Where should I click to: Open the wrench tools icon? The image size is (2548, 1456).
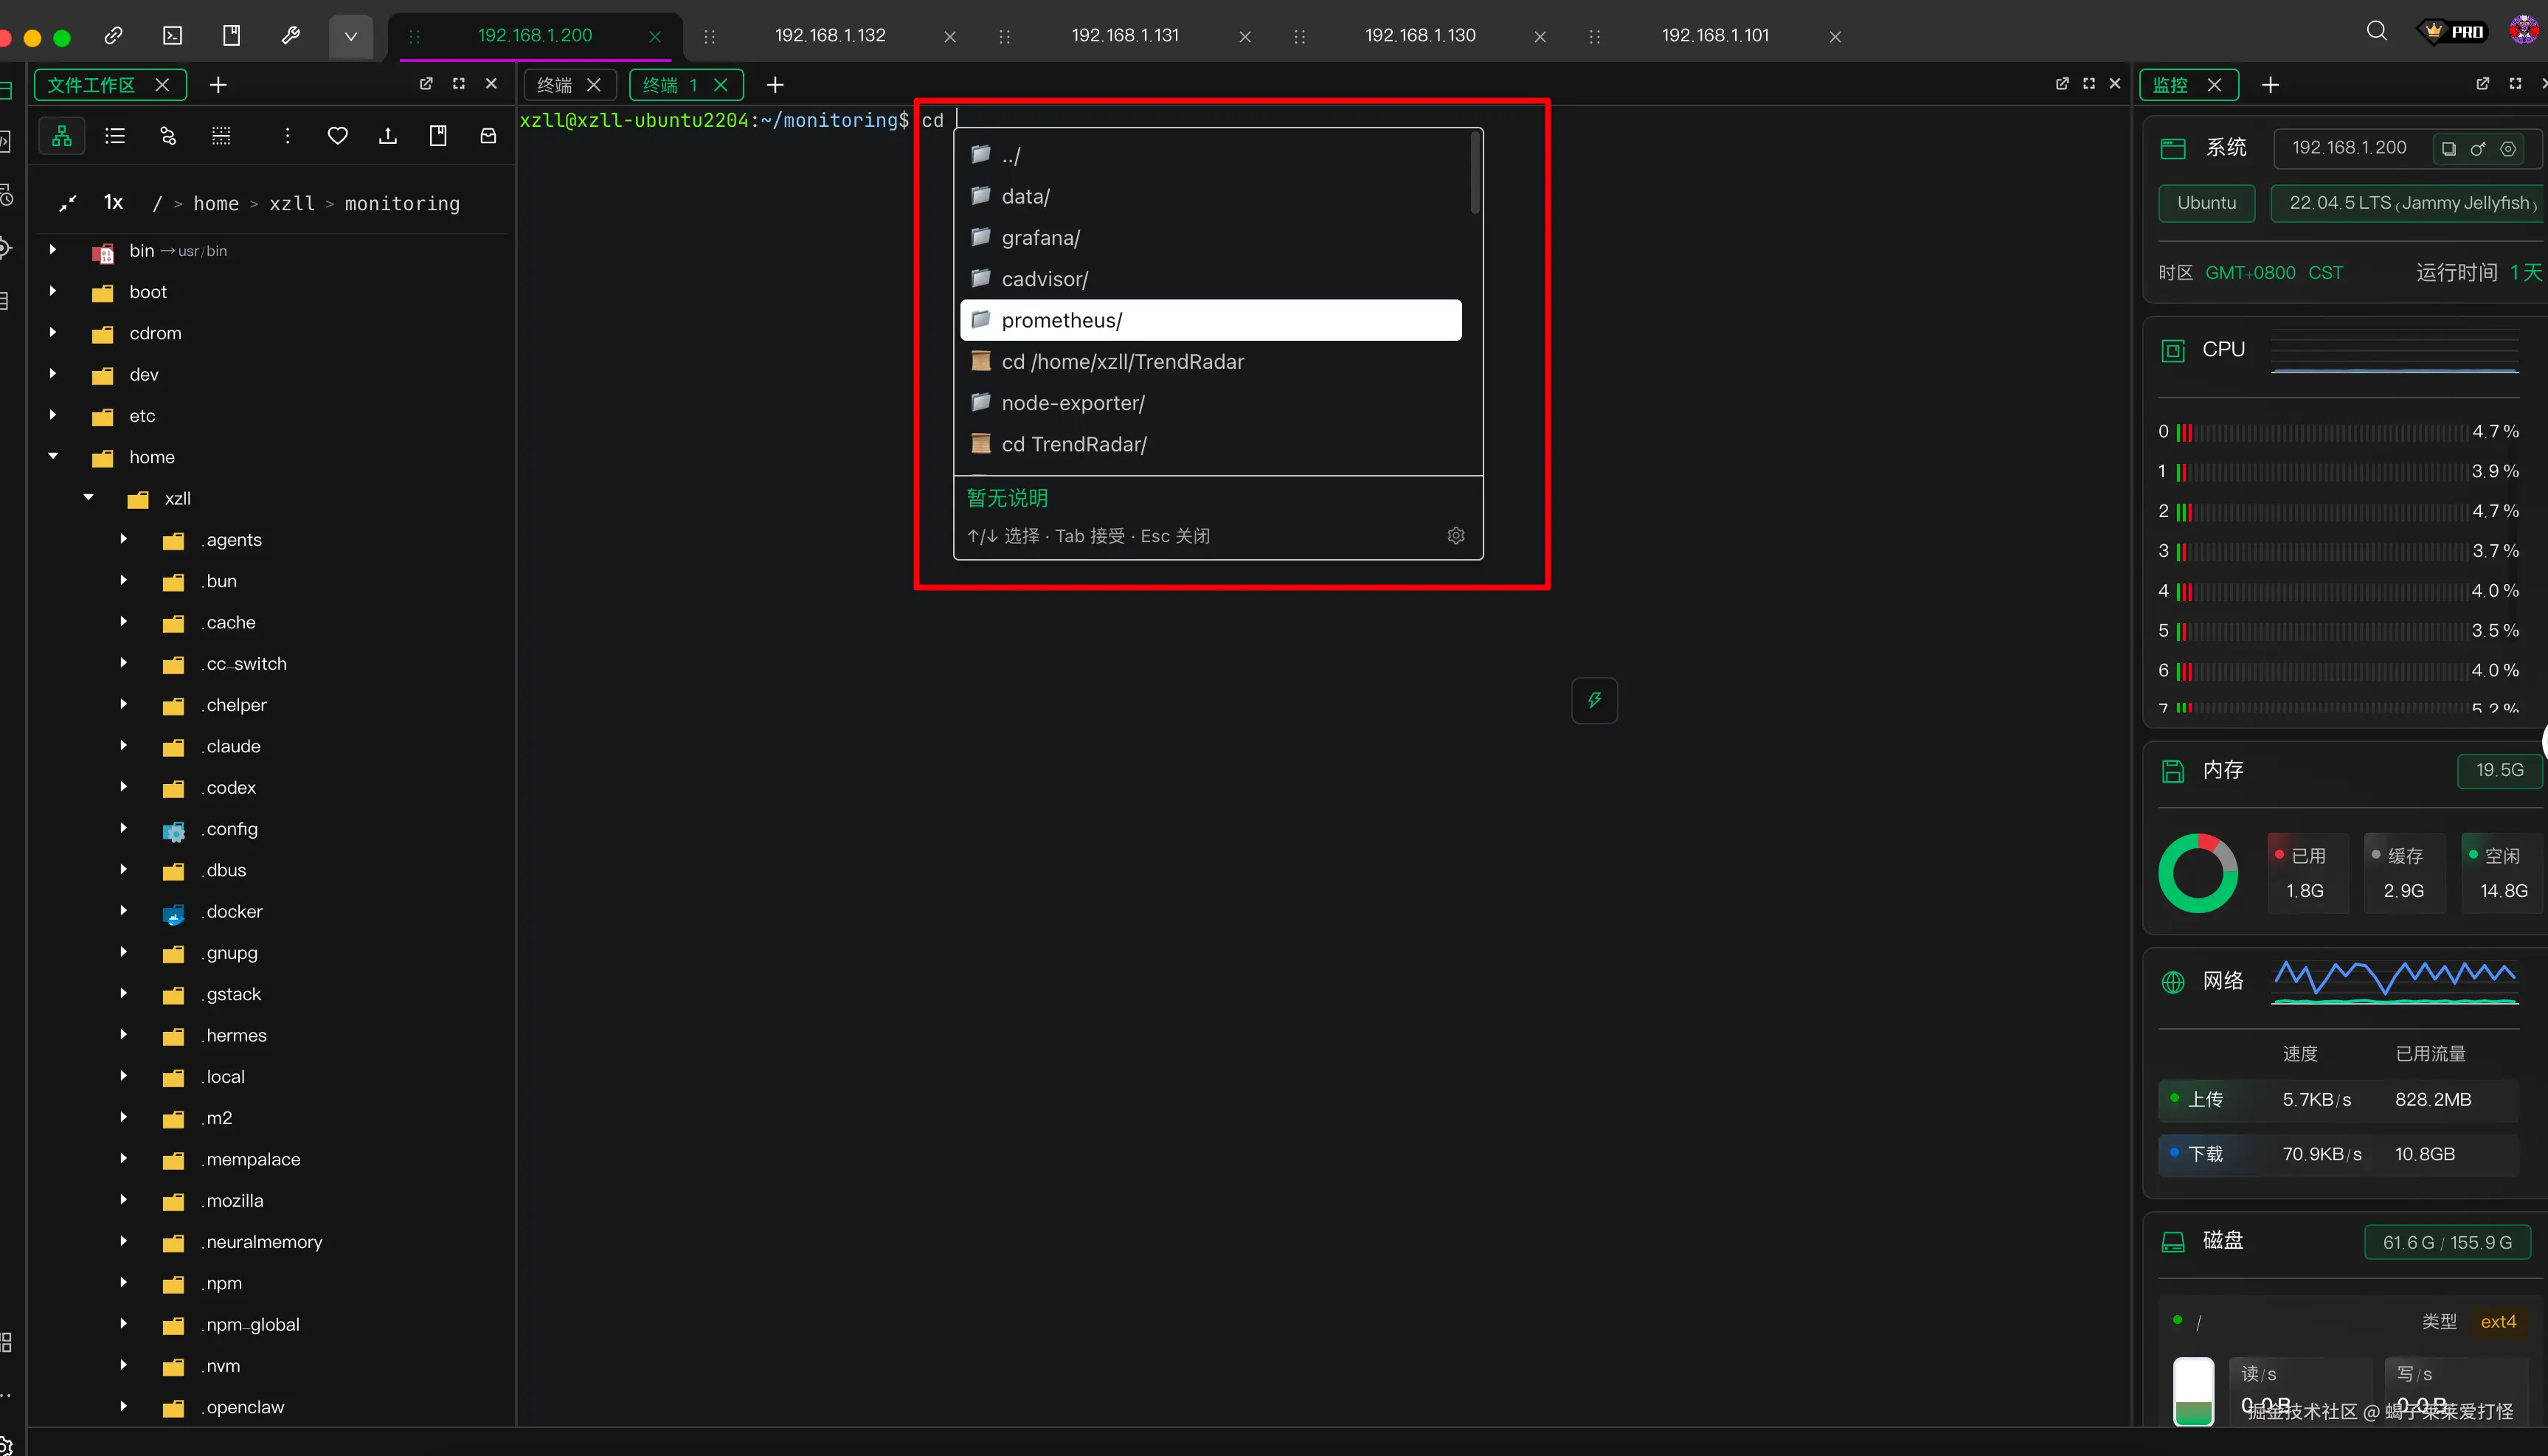click(290, 36)
